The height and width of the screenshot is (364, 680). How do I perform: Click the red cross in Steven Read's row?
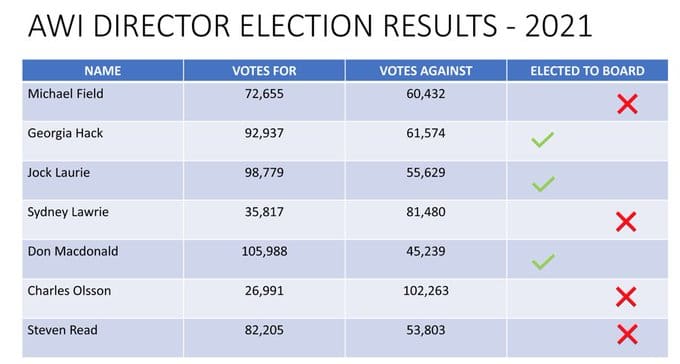pyautogui.click(x=628, y=334)
